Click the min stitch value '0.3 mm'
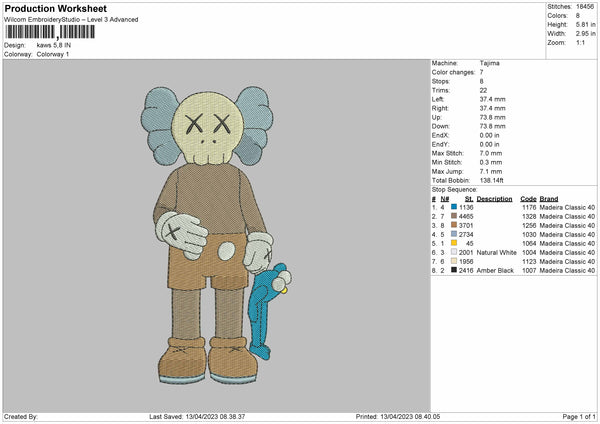 click(491, 162)
